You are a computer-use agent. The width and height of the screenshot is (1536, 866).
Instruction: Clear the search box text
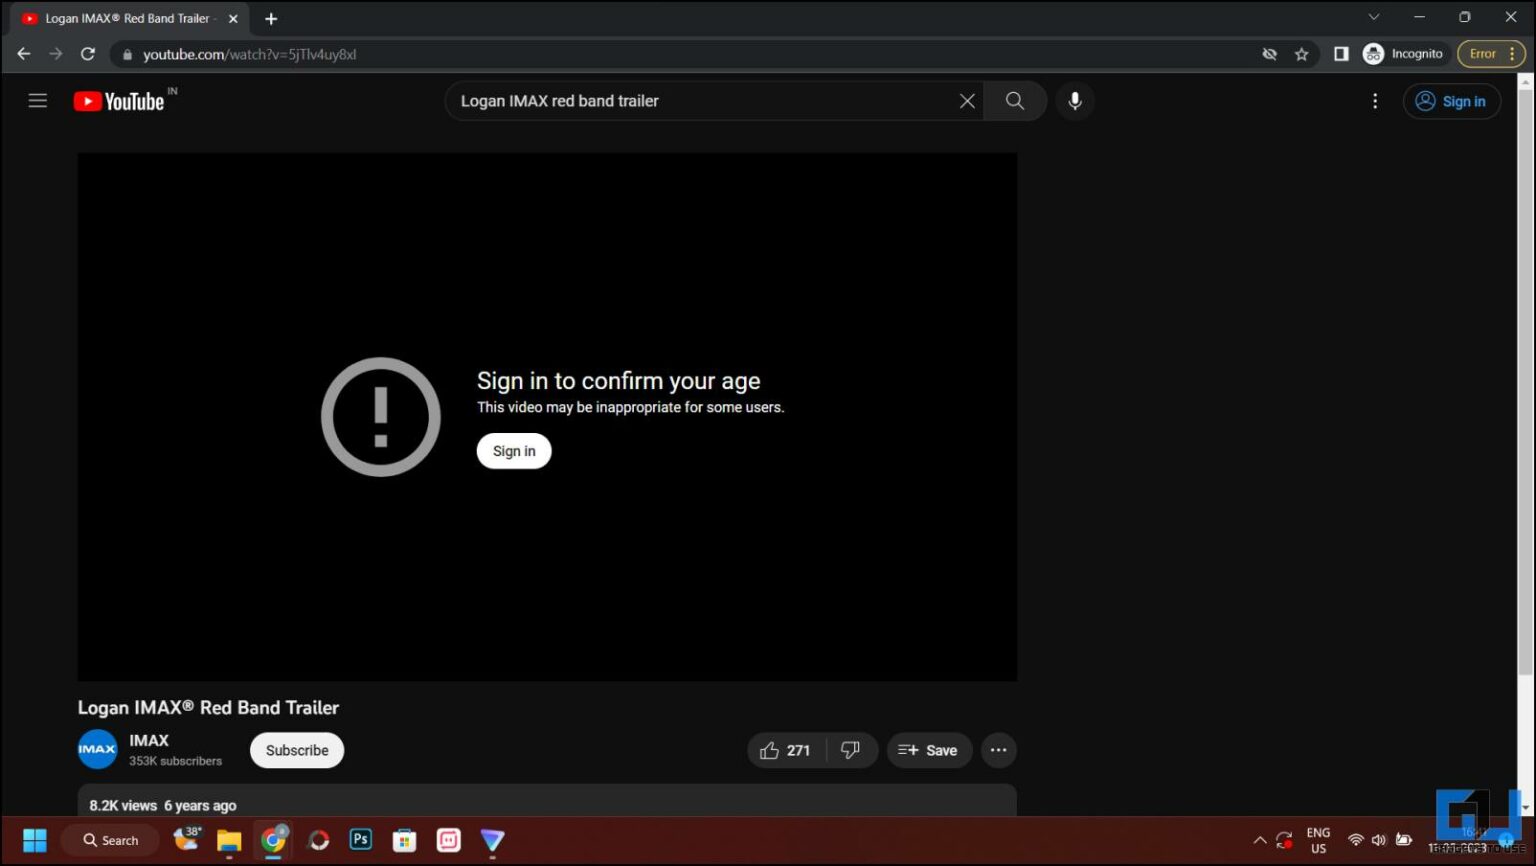tap(967, 101)
